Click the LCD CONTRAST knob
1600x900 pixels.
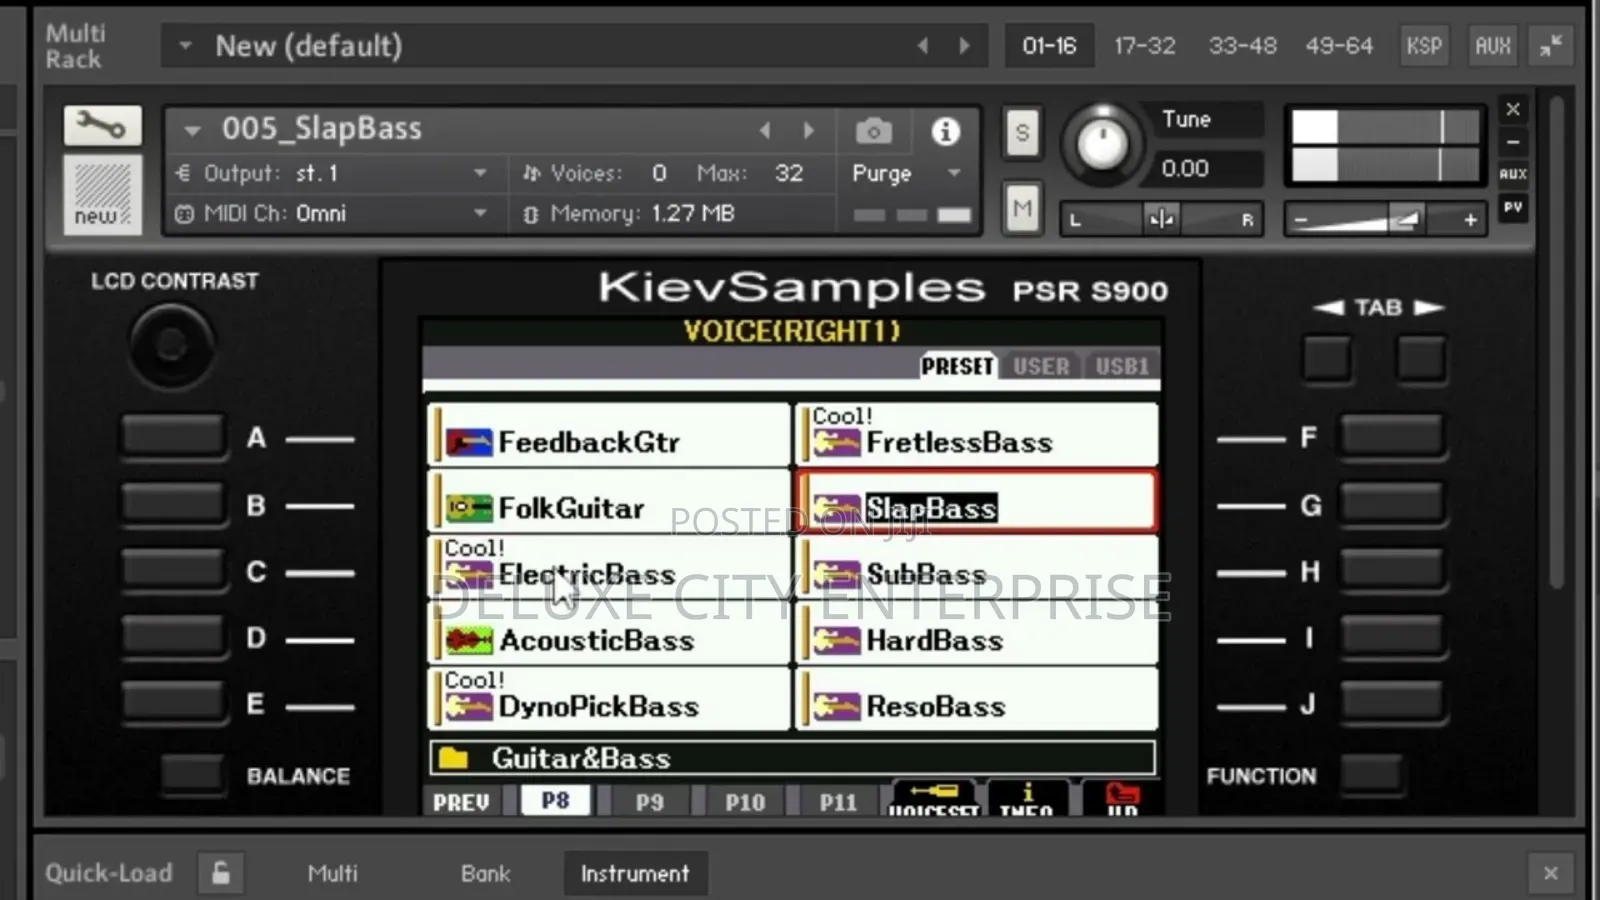(171, 345)
